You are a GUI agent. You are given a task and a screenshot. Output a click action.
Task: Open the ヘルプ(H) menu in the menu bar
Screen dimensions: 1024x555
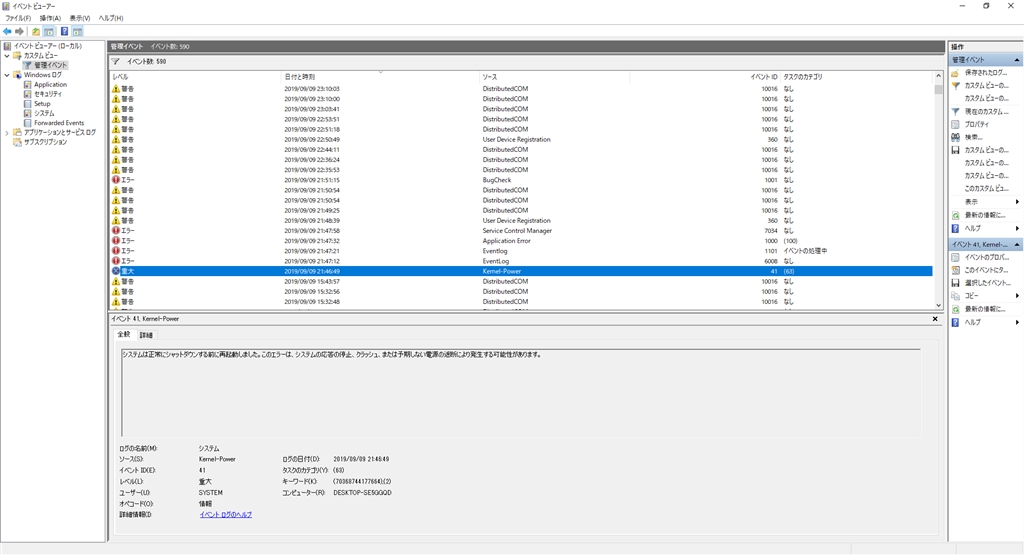[x=110, y=18]
